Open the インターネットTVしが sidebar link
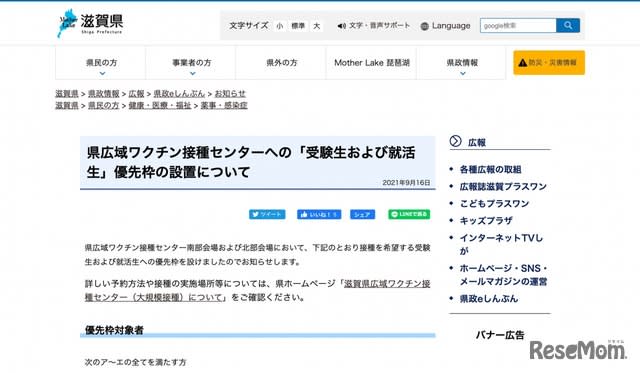This screenshot has height=373, width=640. pos(501,244)
